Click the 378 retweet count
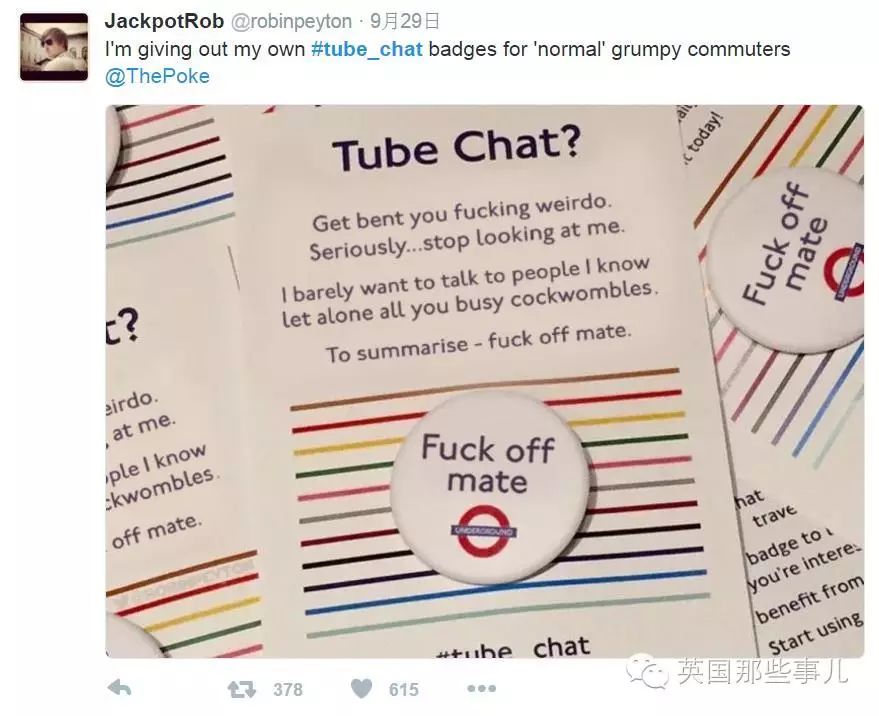The image size is (879, 716). (x=288, y=689)
